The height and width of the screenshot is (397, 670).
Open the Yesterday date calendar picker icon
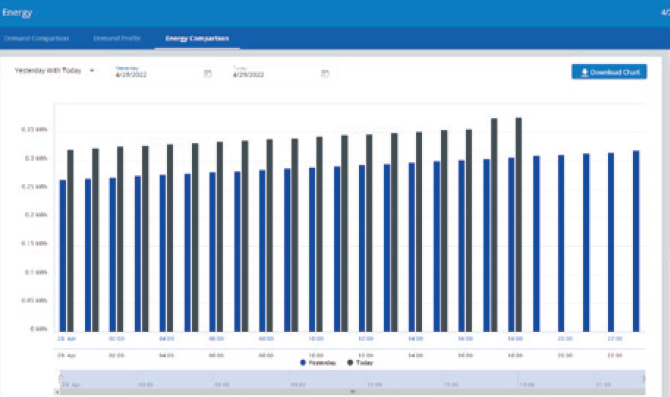[208, 74]
